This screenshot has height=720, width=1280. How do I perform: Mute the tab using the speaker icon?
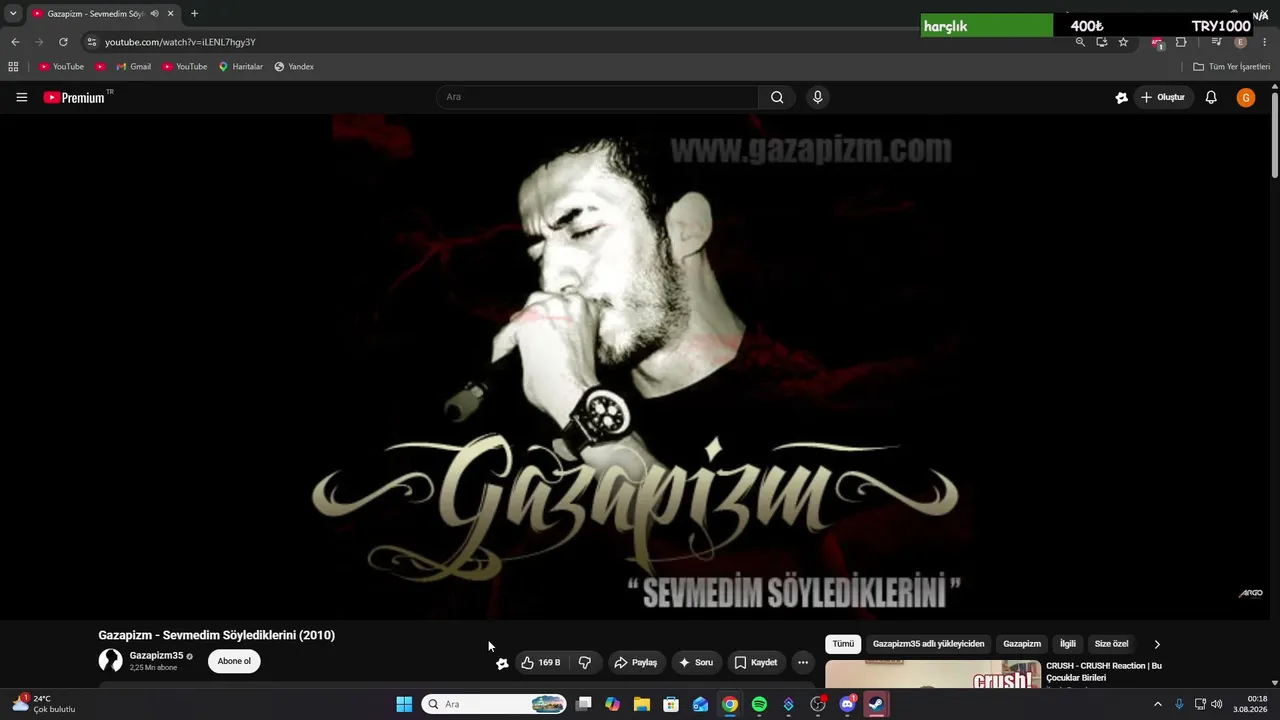point(154,14)
